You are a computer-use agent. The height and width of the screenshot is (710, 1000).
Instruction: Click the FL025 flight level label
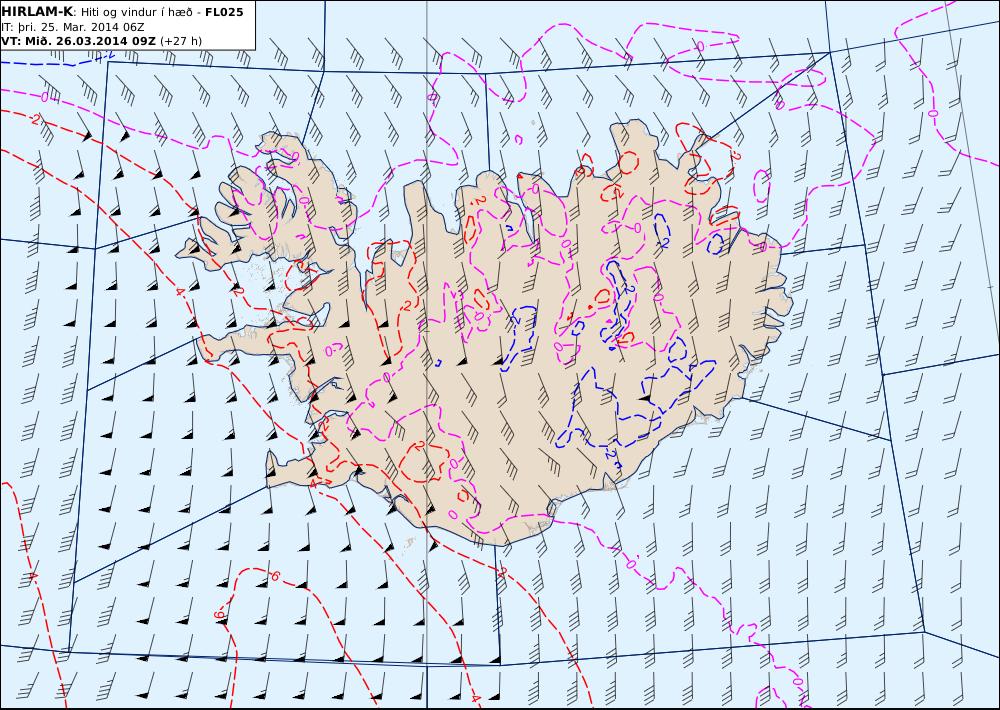click(x=224, y=12)
